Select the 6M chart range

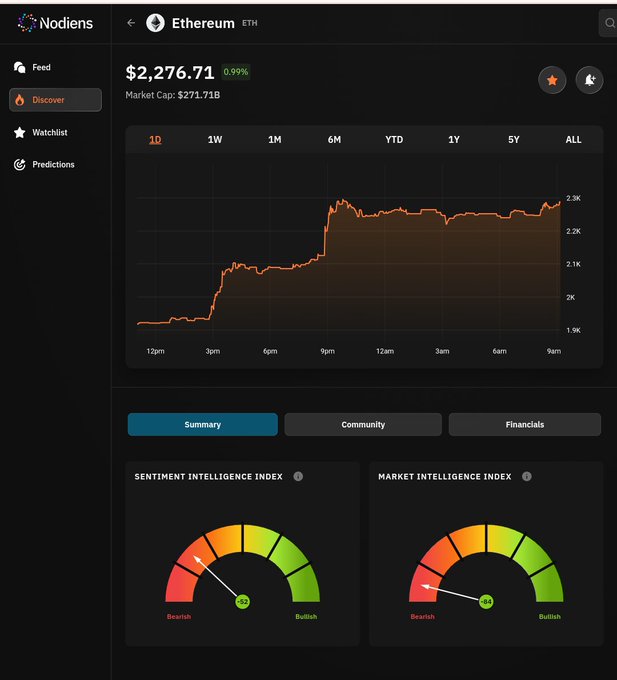[334, 140]
